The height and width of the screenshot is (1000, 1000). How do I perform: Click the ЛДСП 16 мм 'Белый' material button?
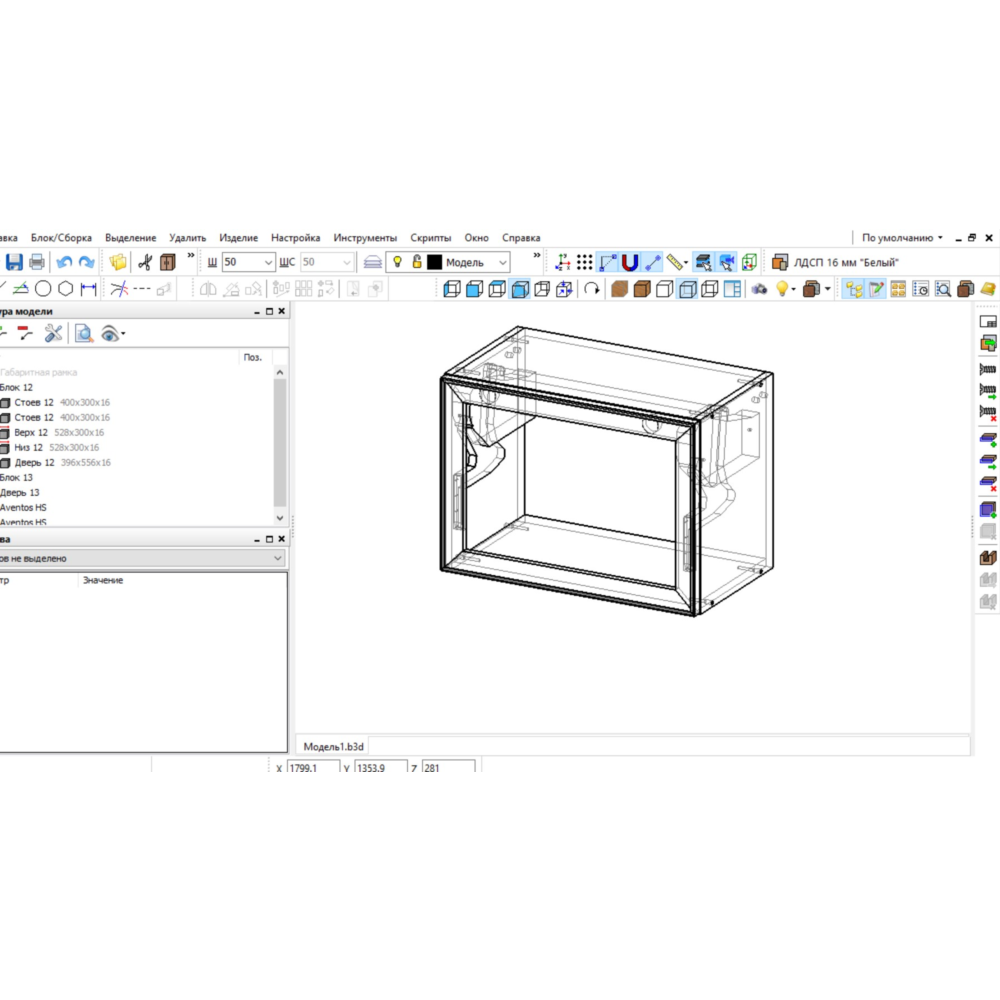click(836, 262)
